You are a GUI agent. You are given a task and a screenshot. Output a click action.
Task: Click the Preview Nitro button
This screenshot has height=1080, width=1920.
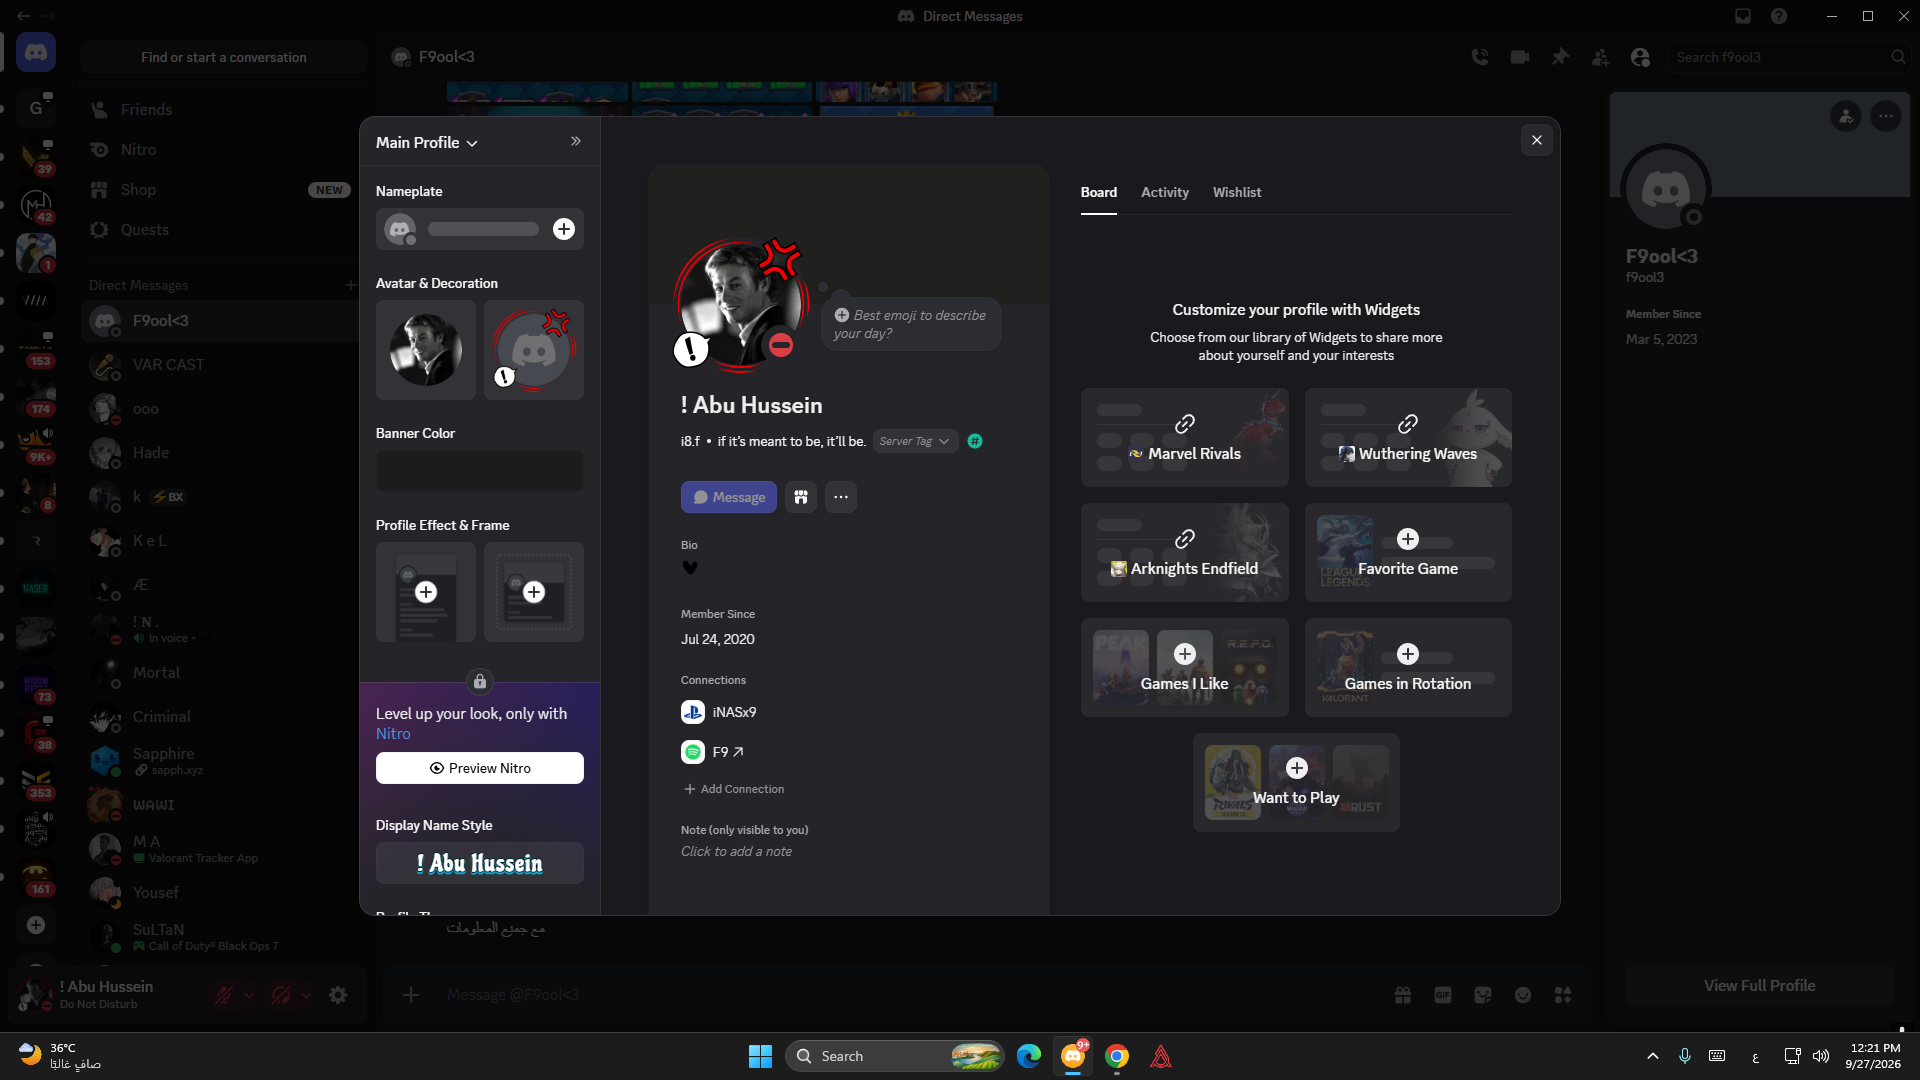(480, 768)
